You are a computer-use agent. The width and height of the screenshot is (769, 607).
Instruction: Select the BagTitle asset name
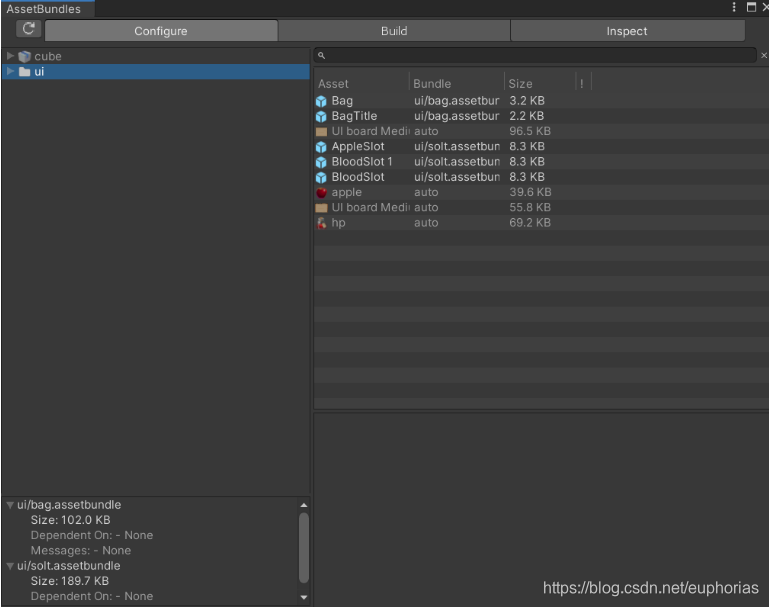(354, 116)
